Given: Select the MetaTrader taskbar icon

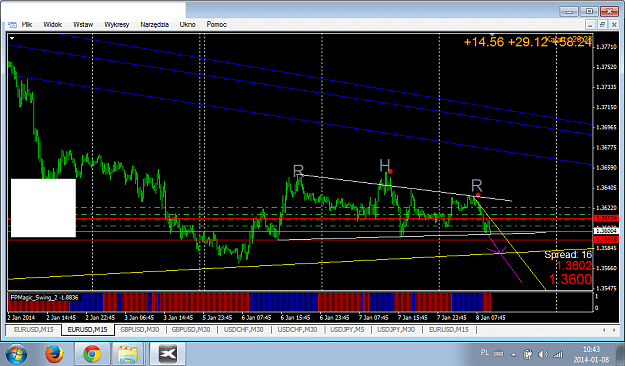Looking at the screenshot, I should (x=168, y=354).
